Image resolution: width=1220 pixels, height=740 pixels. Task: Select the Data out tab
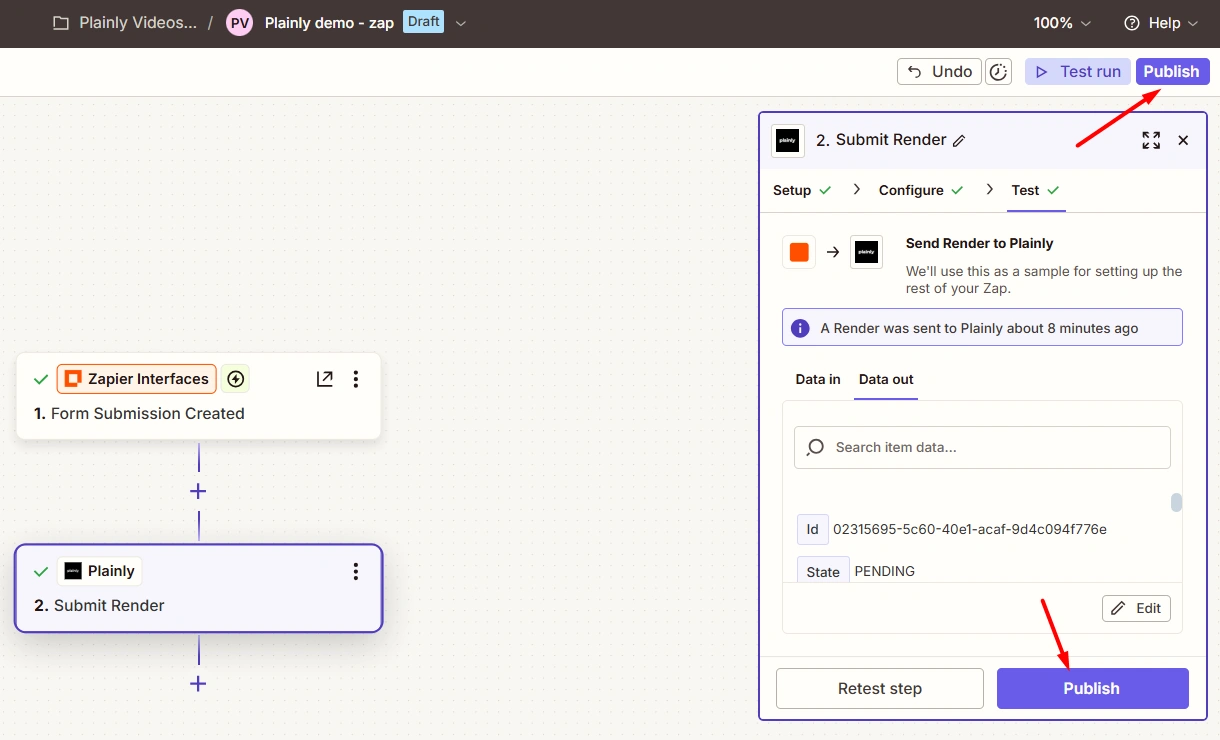pos(886,379)
